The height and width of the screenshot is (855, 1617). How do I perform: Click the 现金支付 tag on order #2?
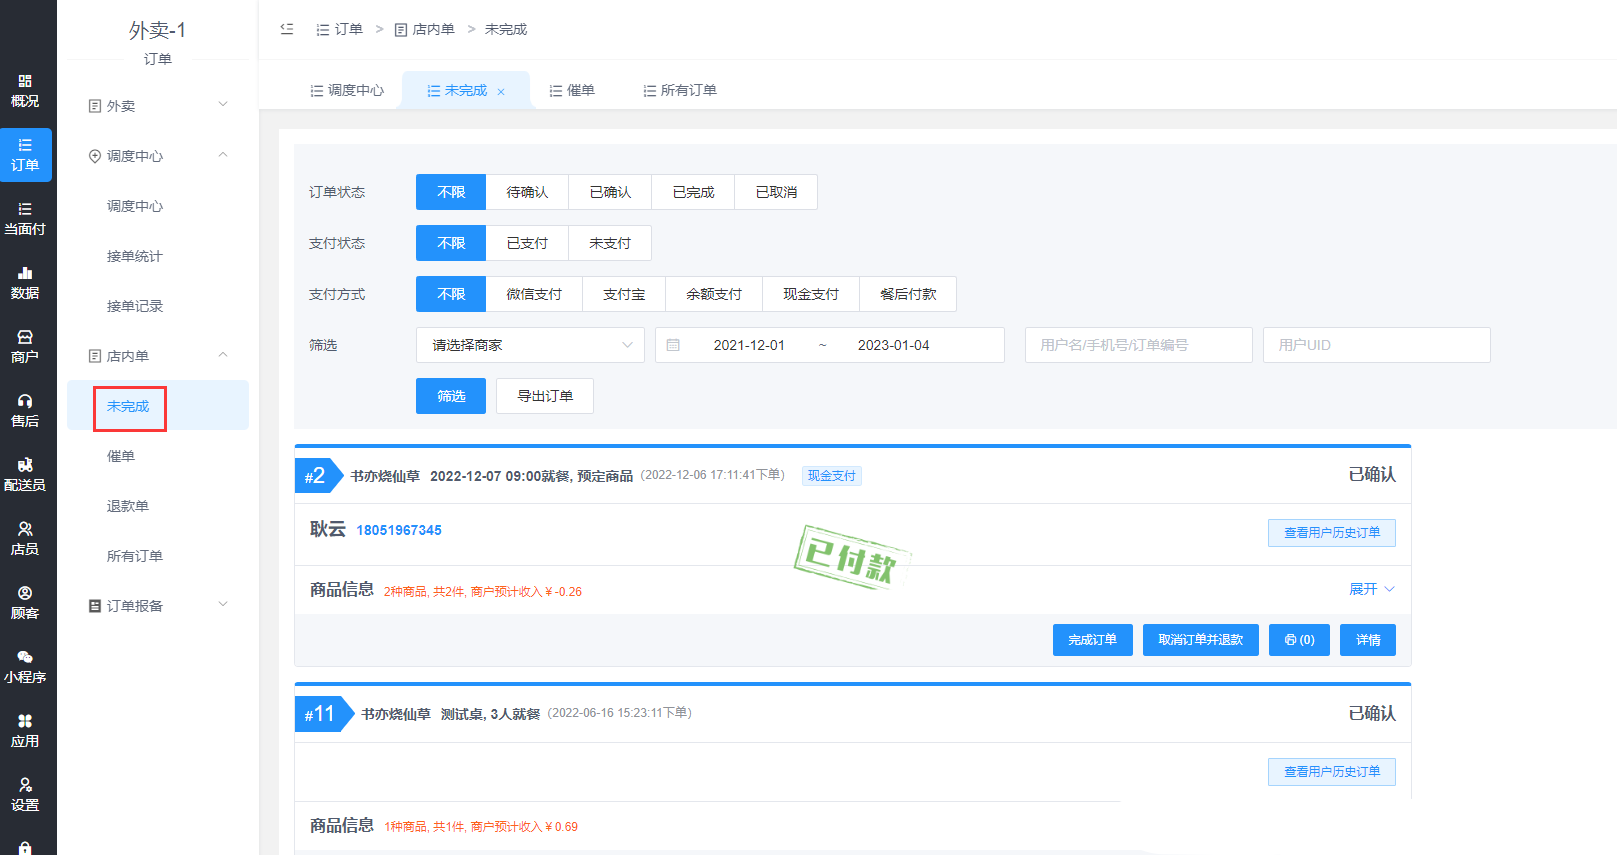tap(832, 476)
